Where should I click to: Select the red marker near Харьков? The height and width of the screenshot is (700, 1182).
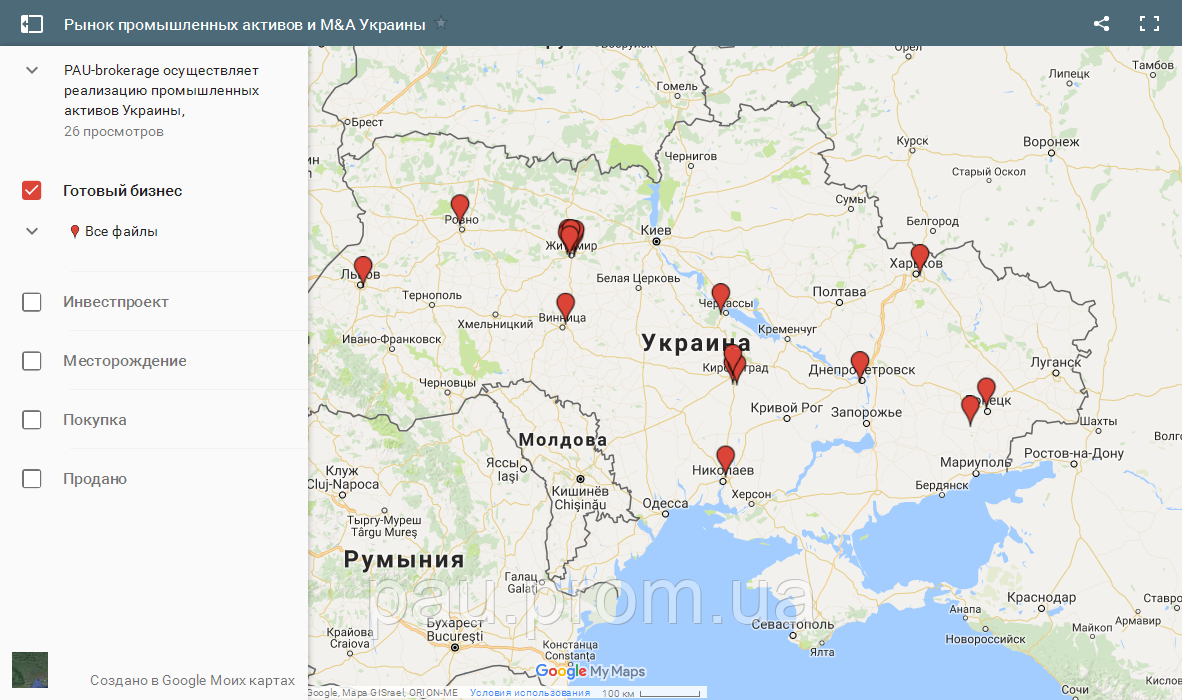coord(919,257)
